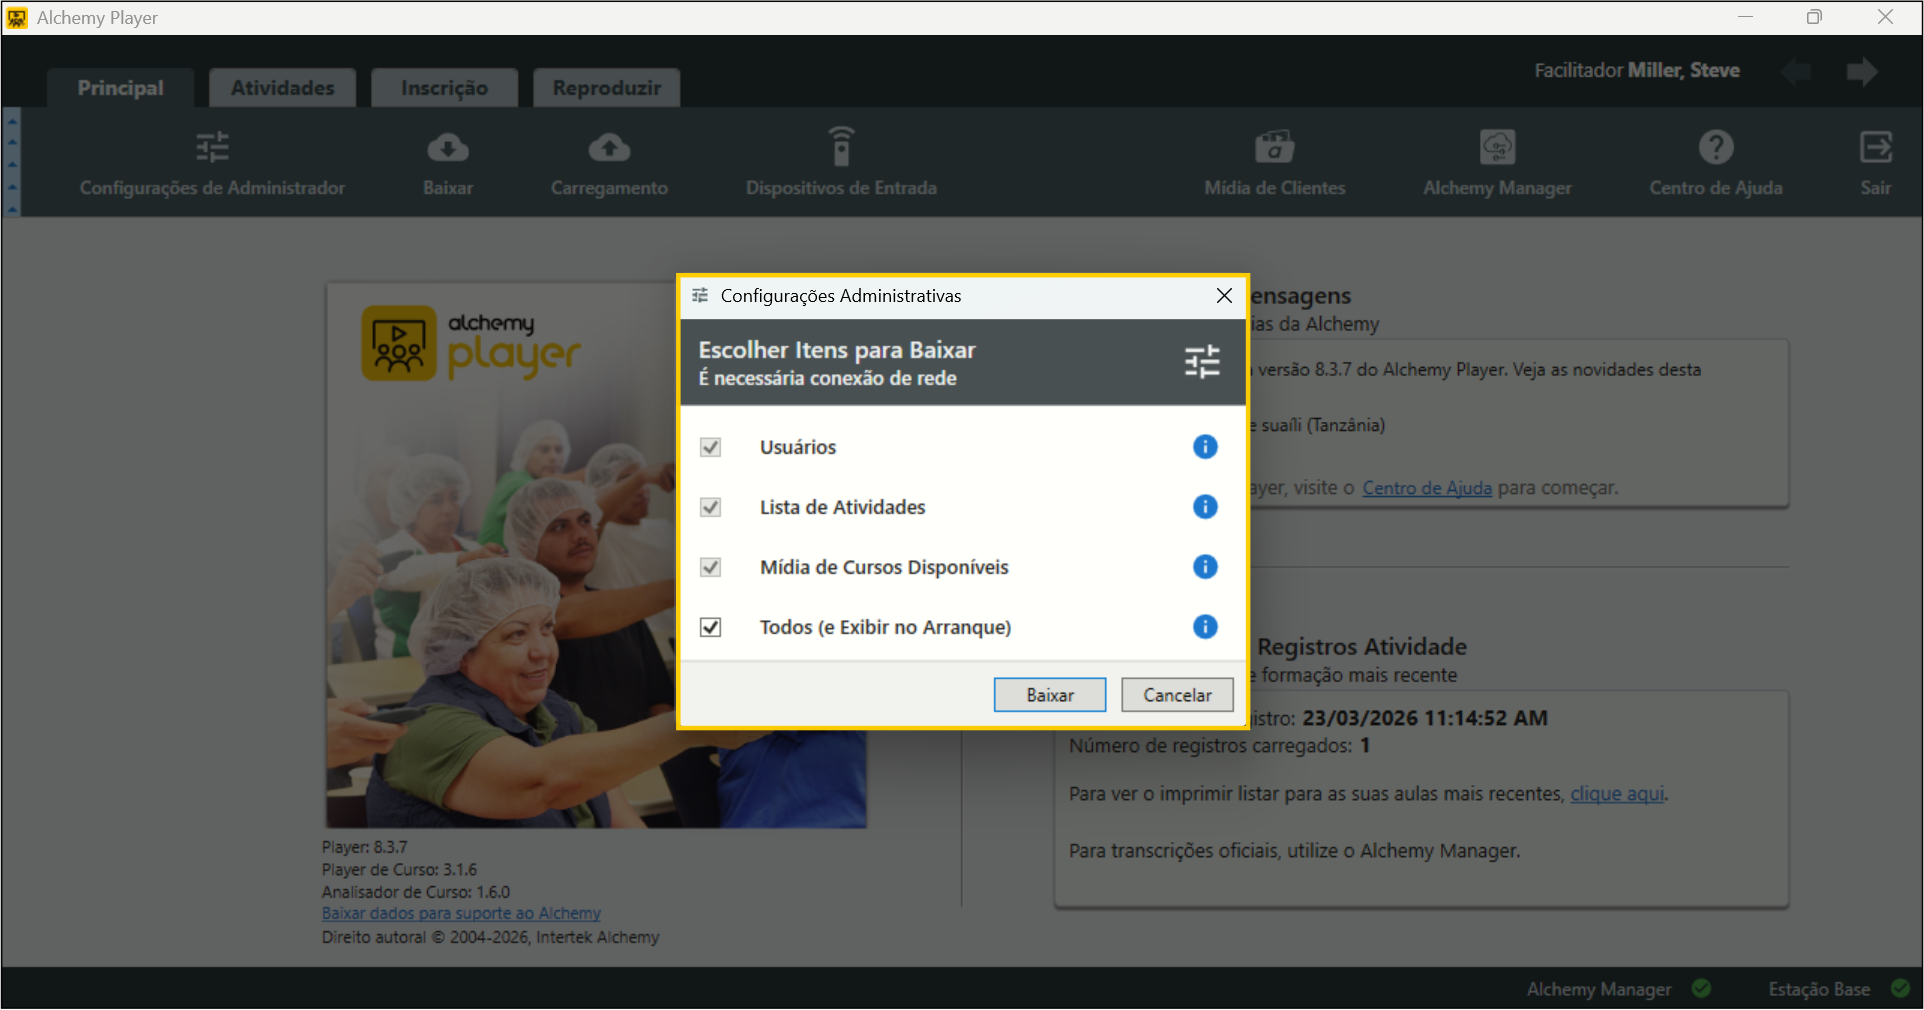Viewport: 1924px width, 1010px height.
Task: Click the 'clique aqui' link
Action: pos(1617,794)
